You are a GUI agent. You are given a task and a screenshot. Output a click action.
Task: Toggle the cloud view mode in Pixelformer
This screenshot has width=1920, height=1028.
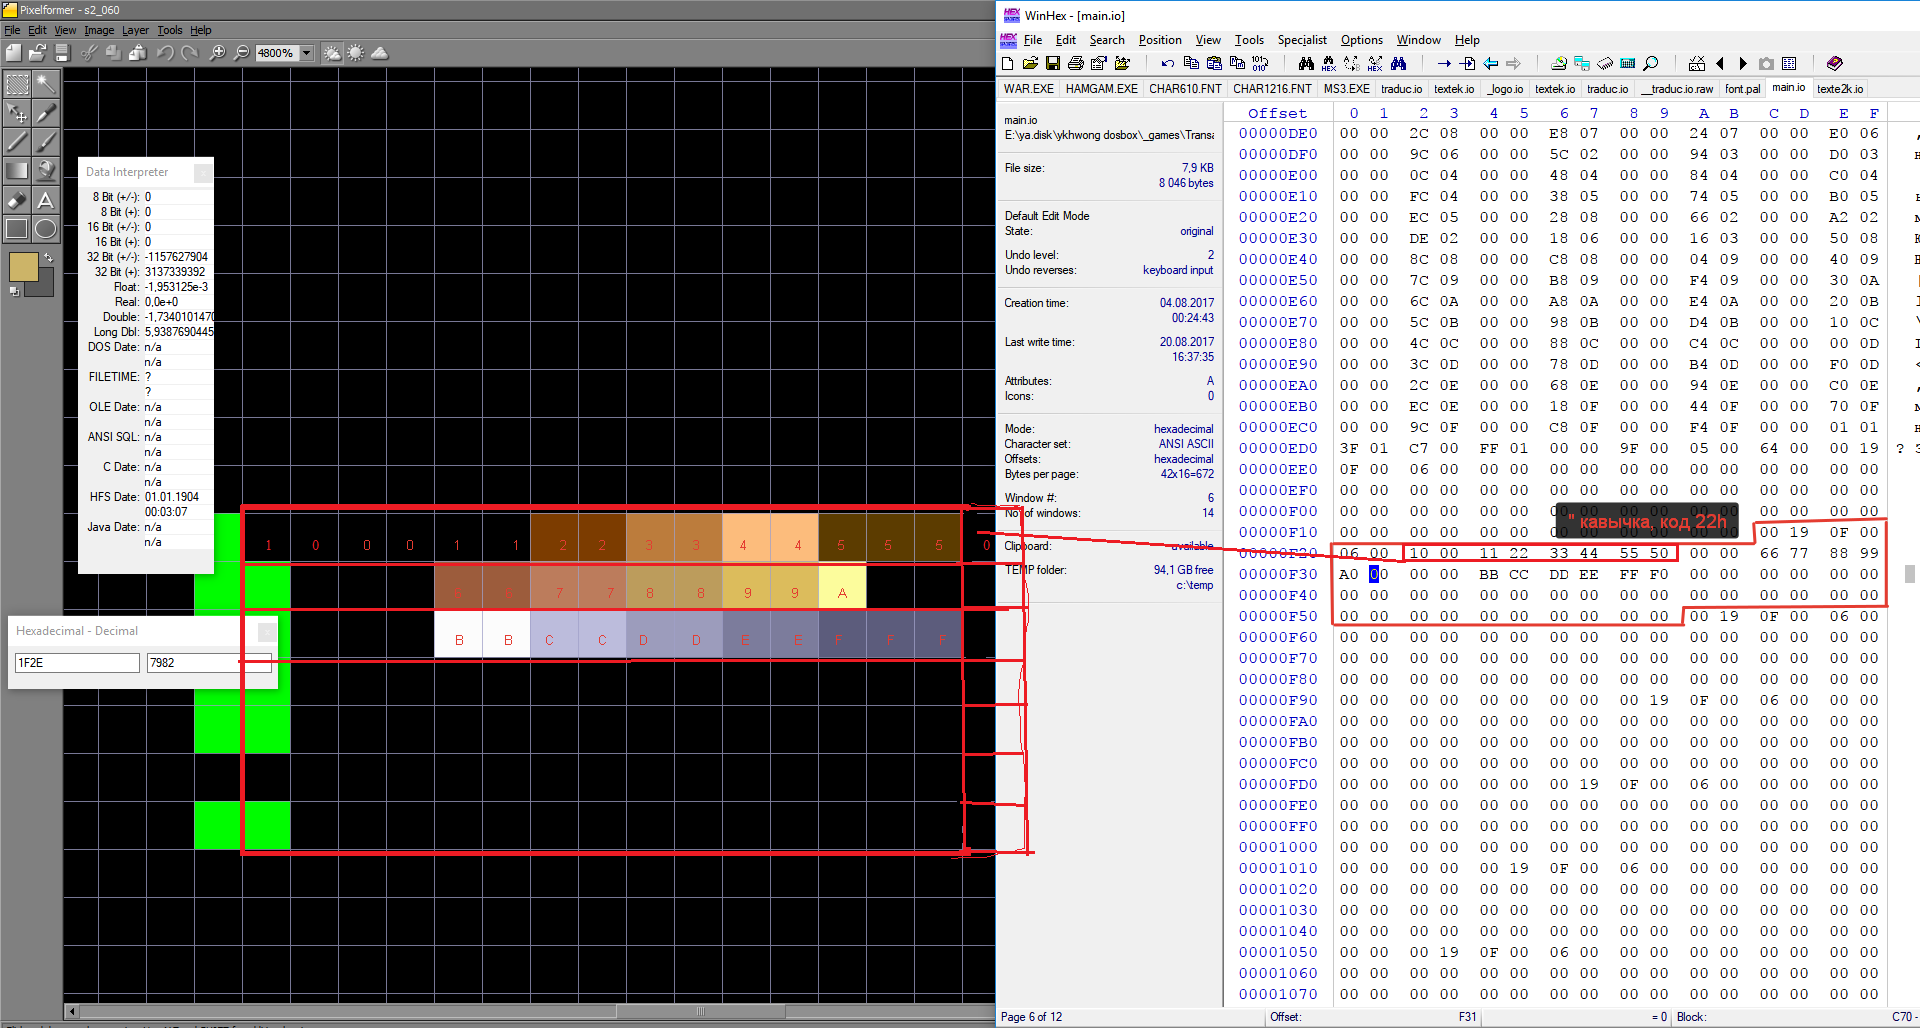point(380,53)
